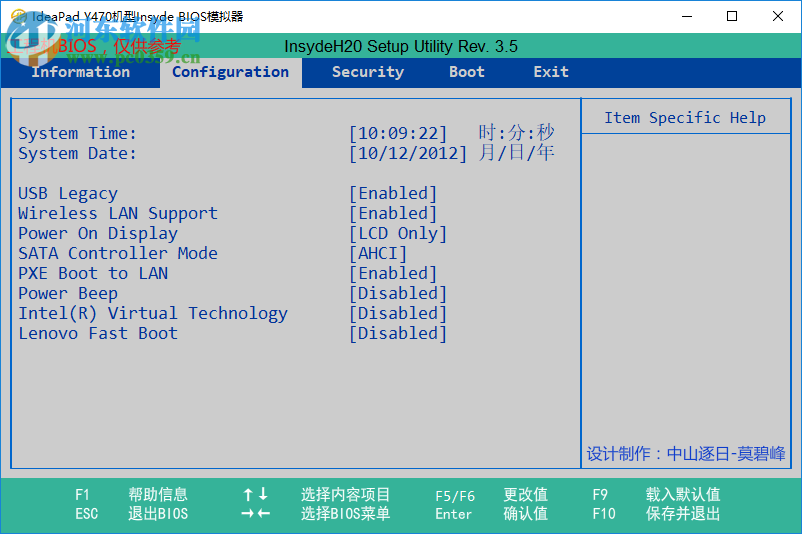The image size is (802, 534).
Task: Click the 时:分:秒 time format note
Action: 516,133
